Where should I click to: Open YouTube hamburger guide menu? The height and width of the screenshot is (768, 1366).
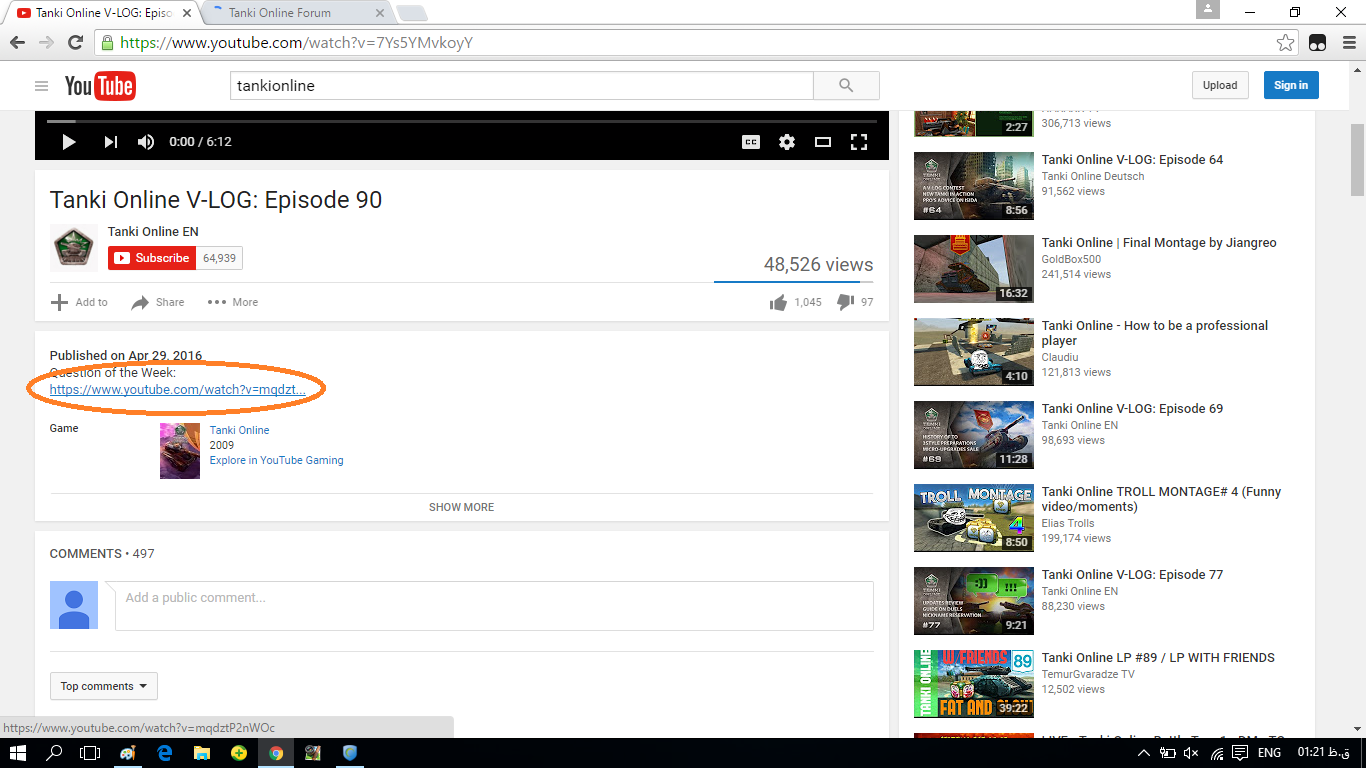(42, 86)
